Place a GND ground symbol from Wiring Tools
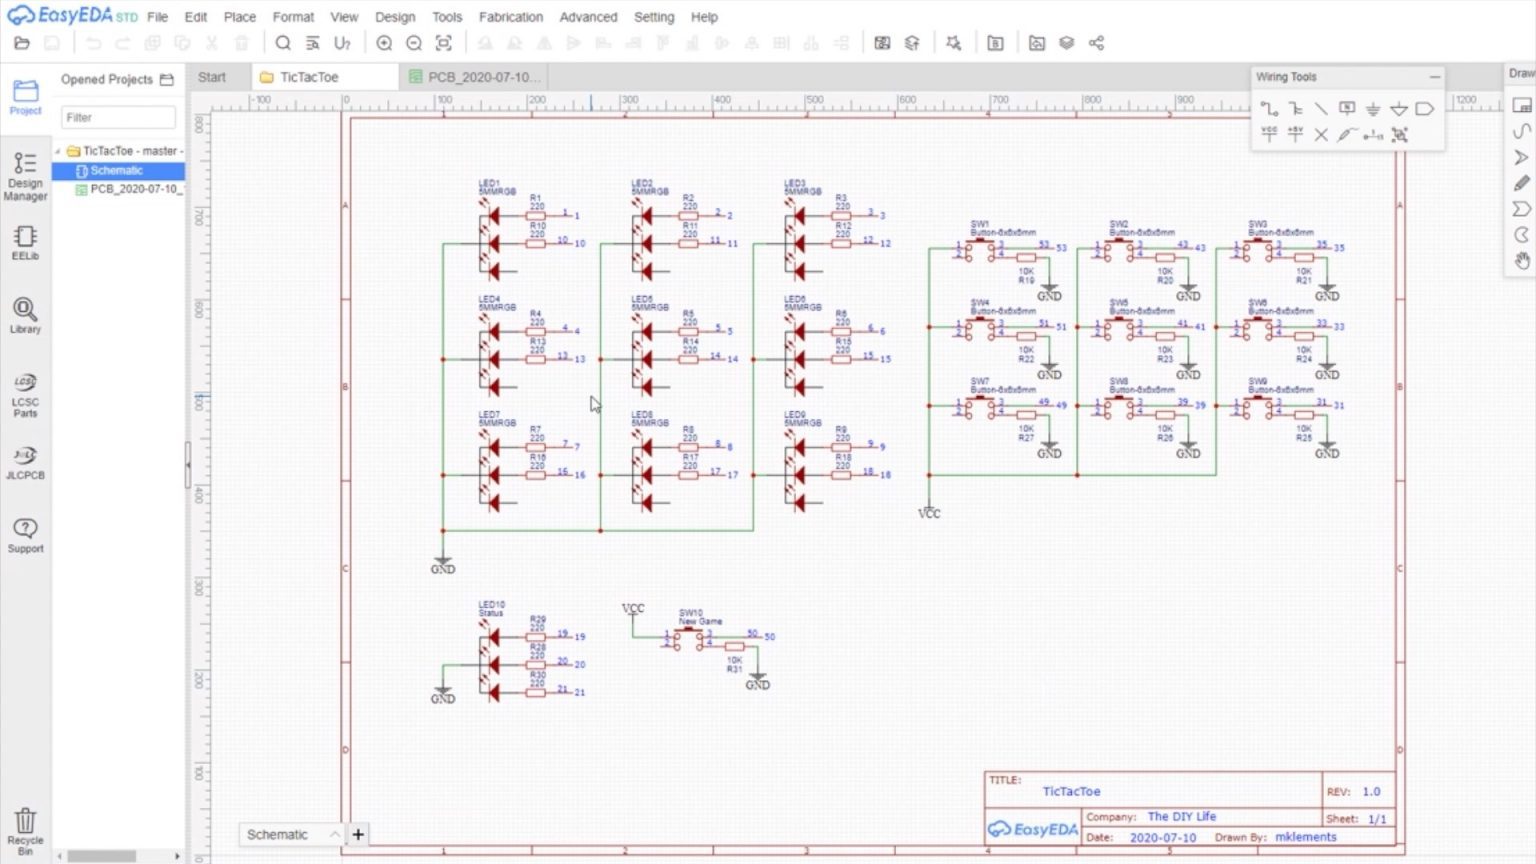Screen dimensions: 1536x864 tap(1374, 109)
